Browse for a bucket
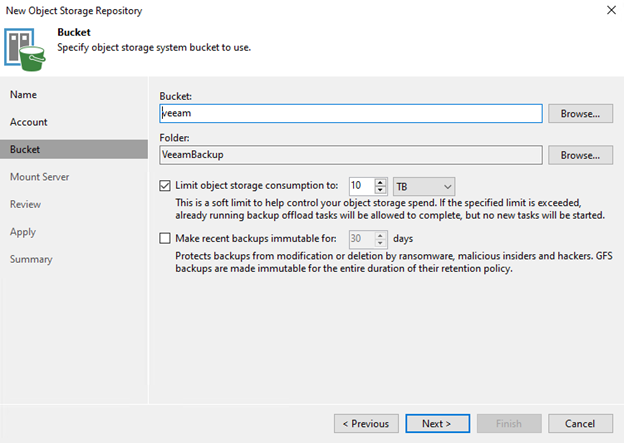 [580, 114]
